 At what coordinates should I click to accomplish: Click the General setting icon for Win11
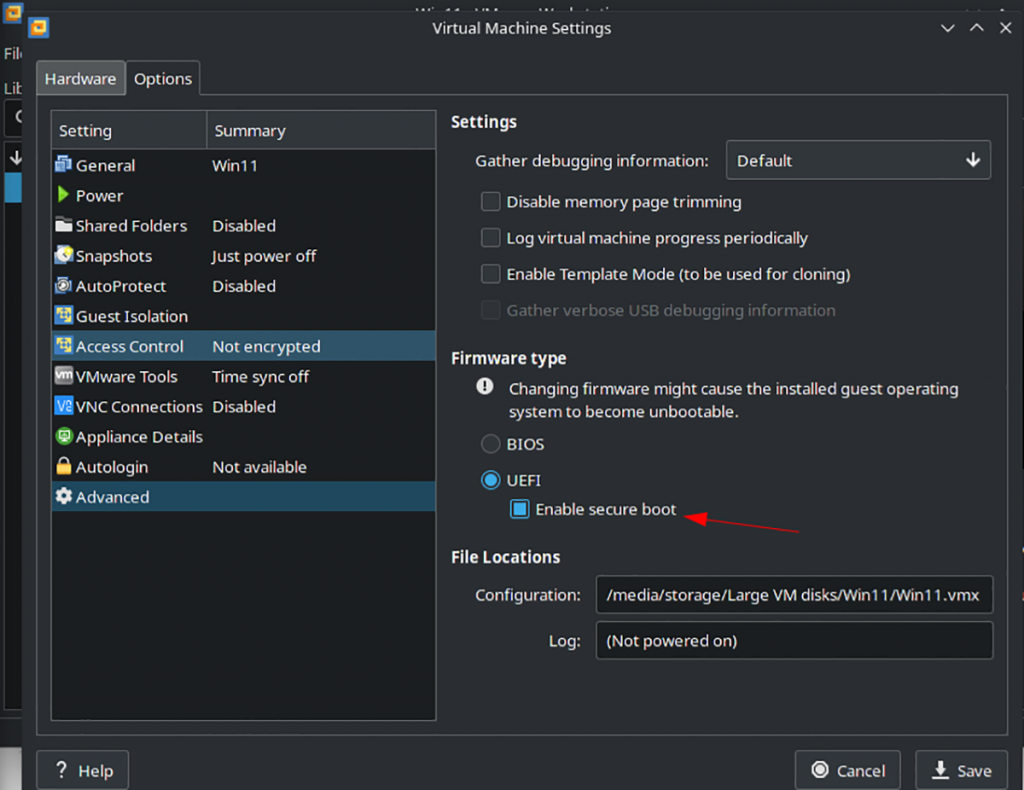[65, 165]
